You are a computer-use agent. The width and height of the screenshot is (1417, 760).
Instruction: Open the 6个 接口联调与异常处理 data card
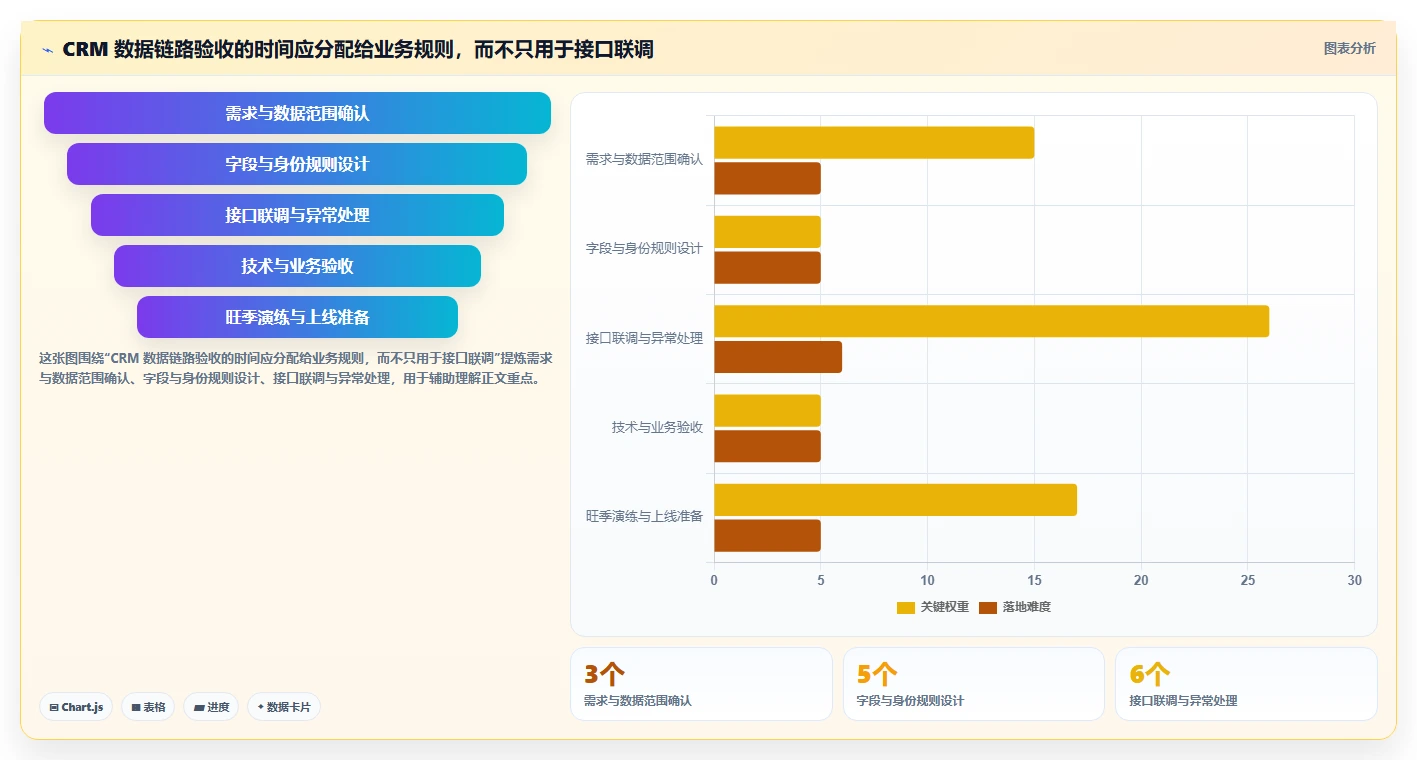[1246, 684]
